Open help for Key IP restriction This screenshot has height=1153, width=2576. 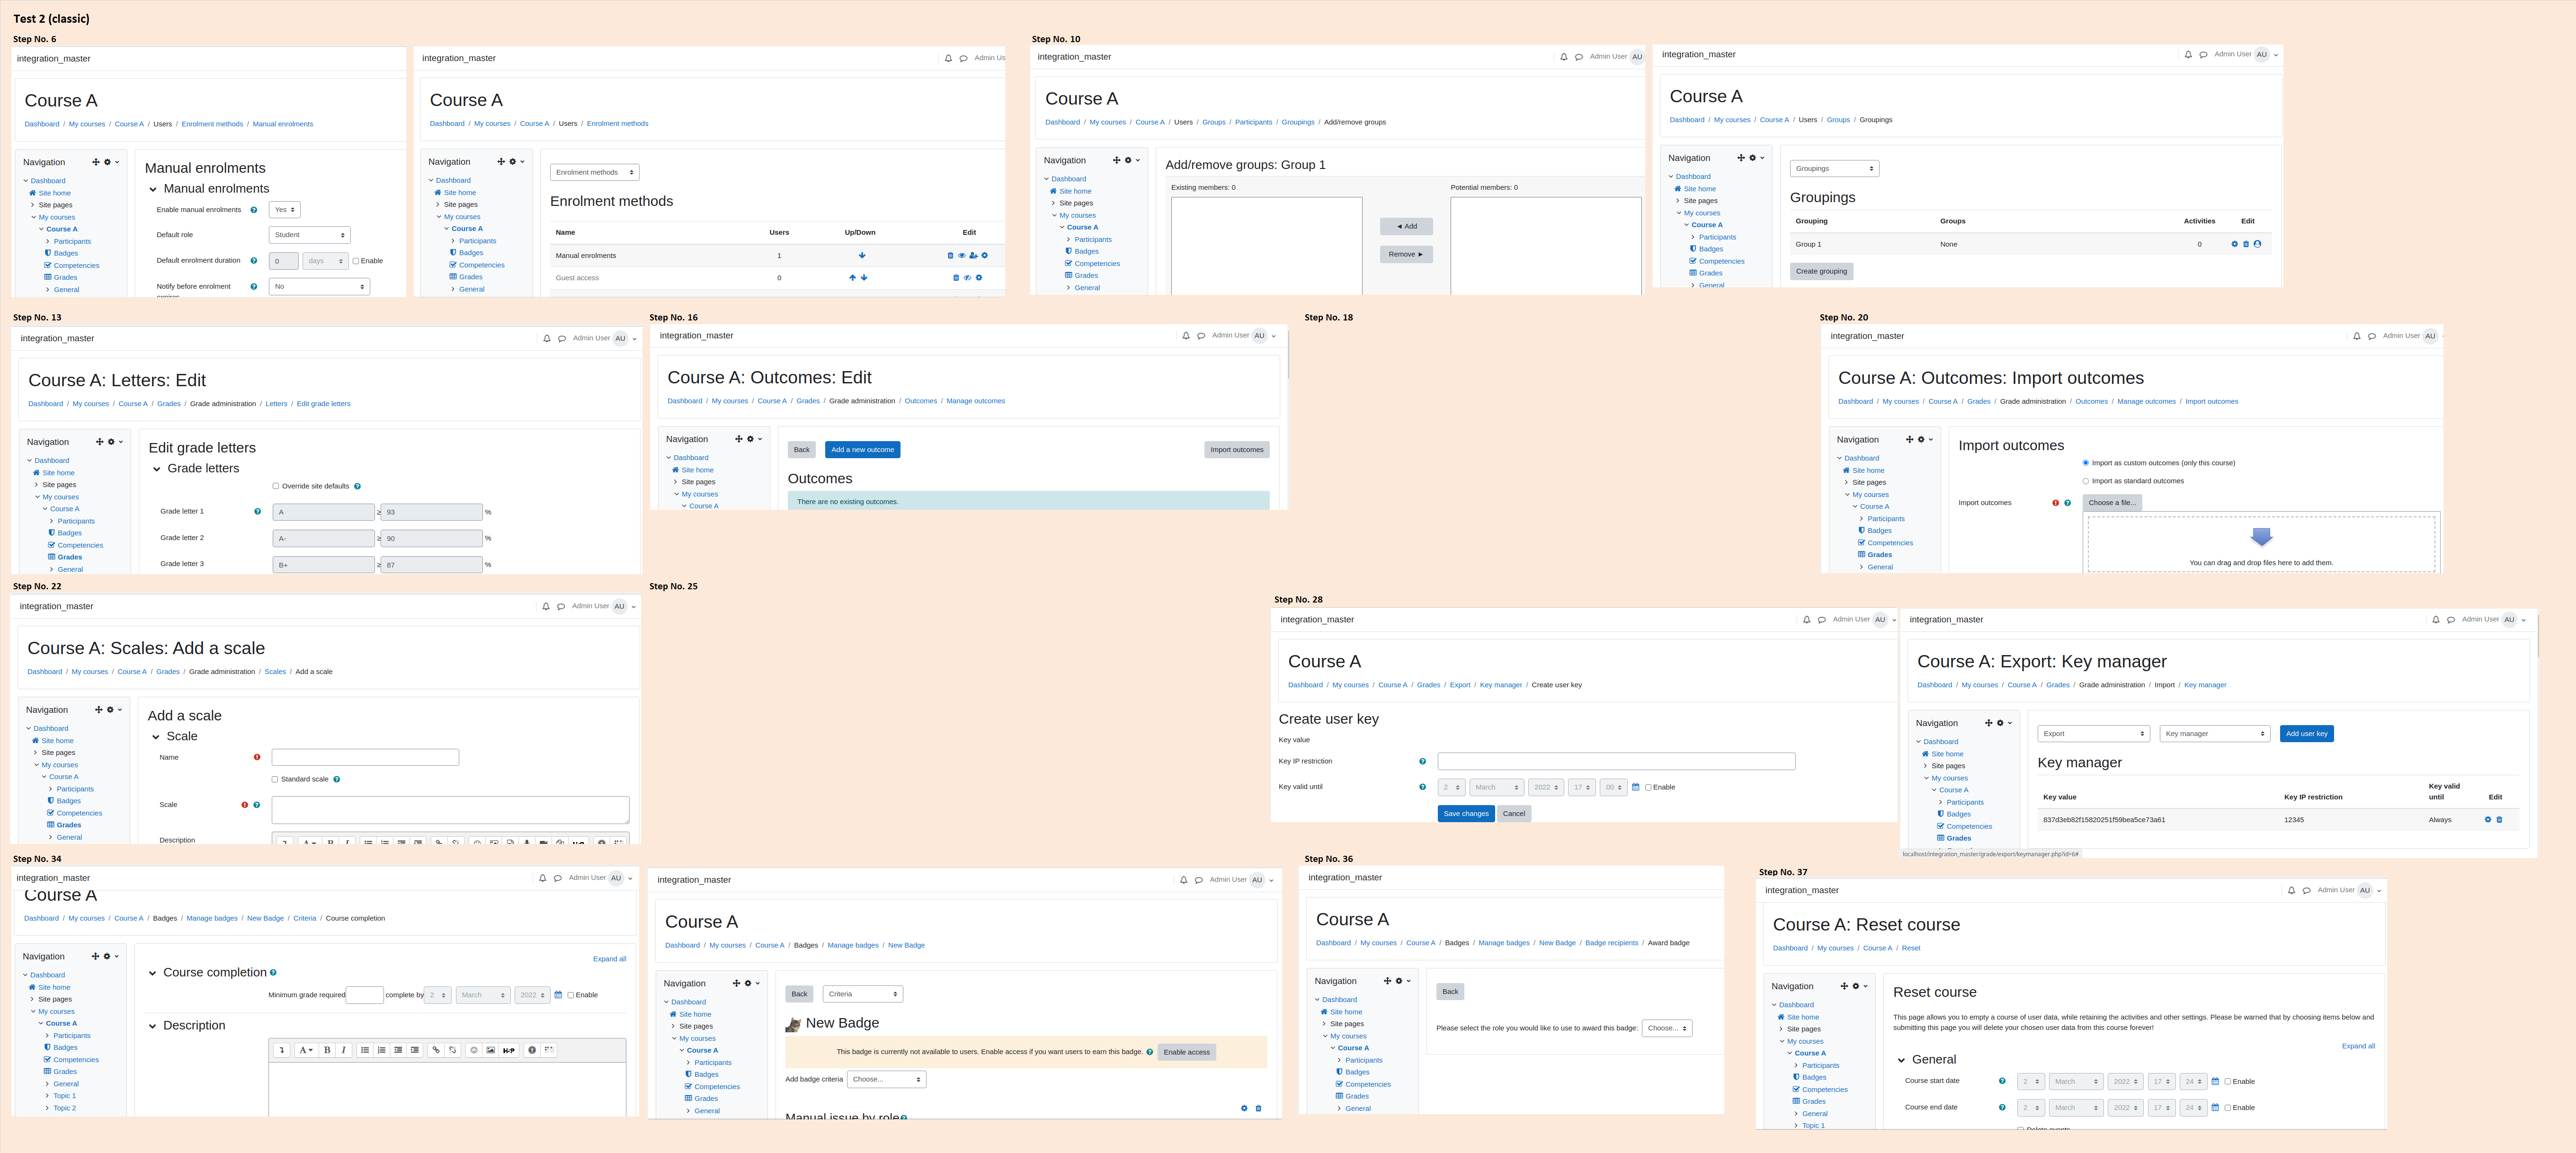(1422, 762)
